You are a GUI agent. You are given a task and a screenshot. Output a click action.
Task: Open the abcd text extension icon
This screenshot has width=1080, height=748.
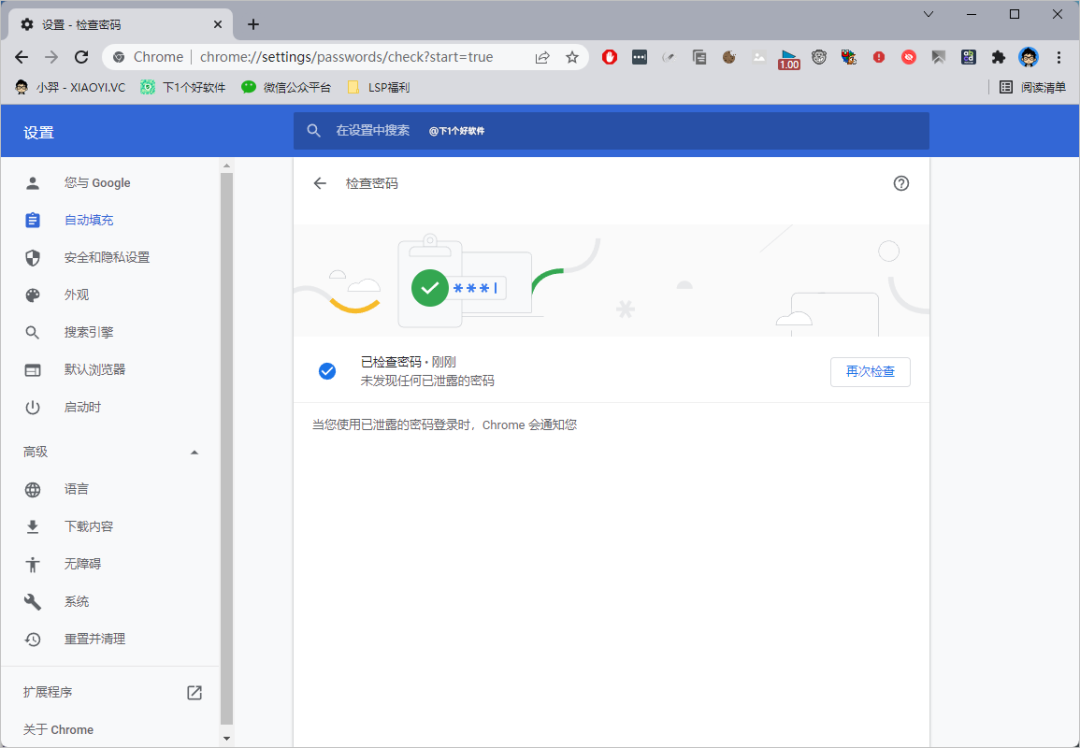pos(968,57)
